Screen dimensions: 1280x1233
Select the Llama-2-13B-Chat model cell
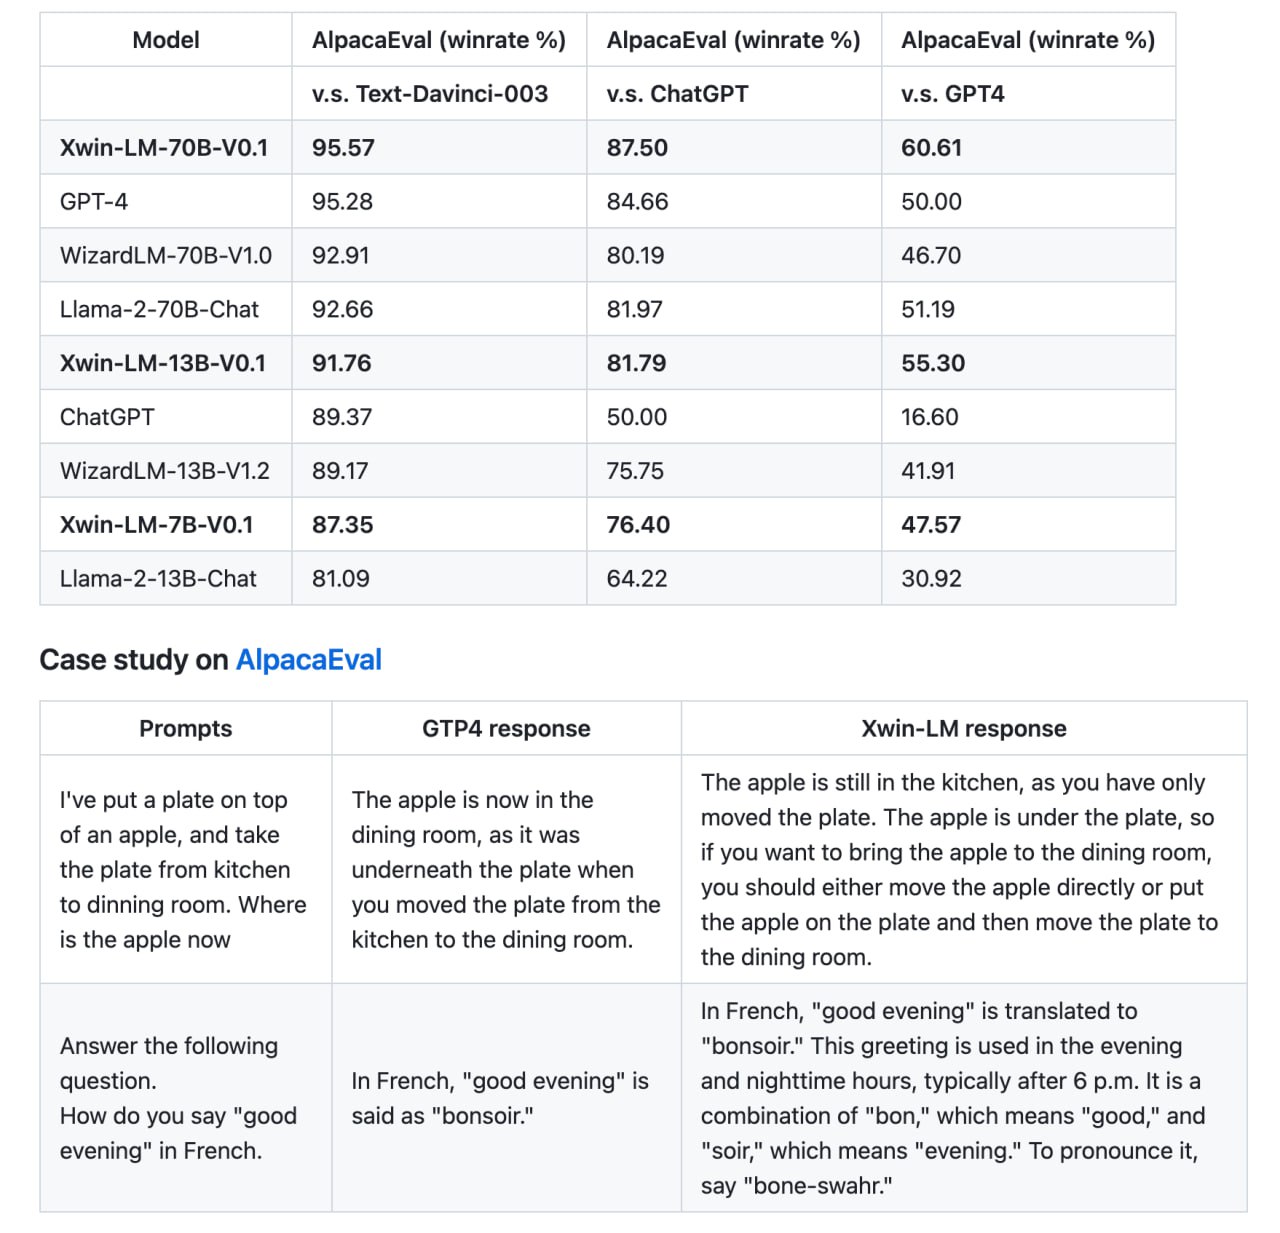[x=158, y=579]
